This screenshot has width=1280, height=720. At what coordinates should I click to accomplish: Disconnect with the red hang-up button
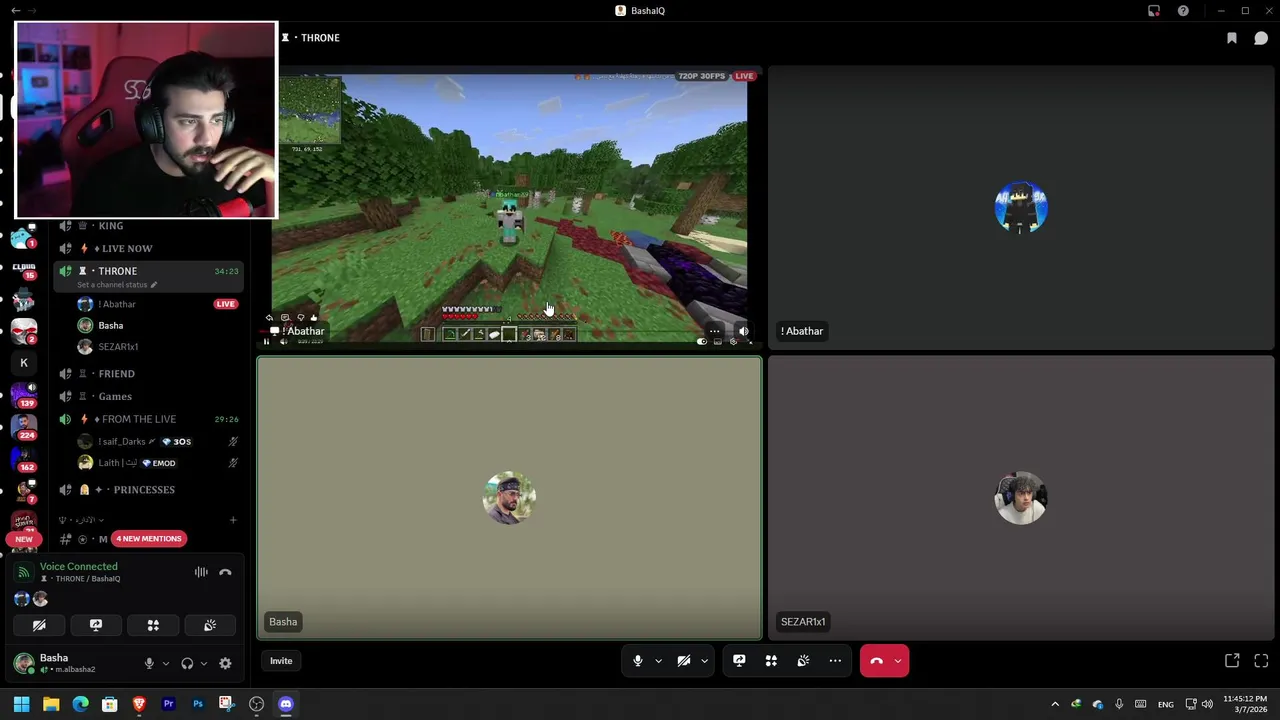coord(876,661)
